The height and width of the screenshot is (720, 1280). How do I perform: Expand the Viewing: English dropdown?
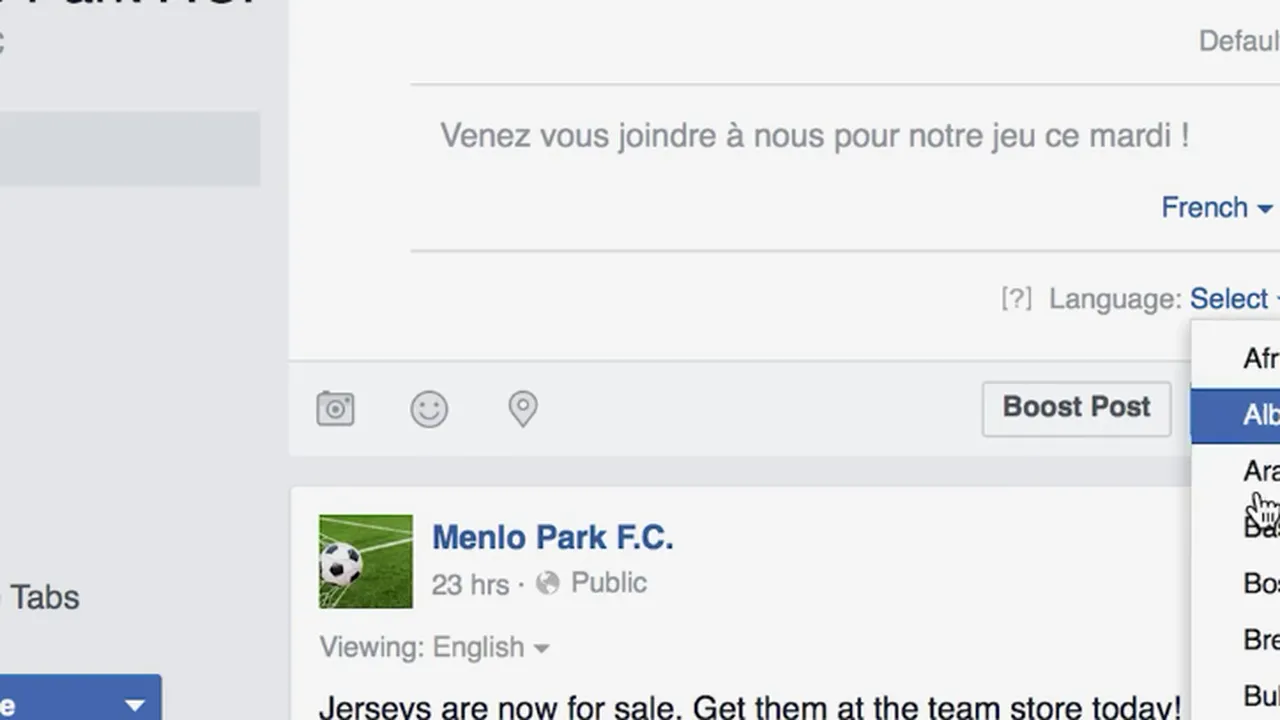(x=435, y=647)
